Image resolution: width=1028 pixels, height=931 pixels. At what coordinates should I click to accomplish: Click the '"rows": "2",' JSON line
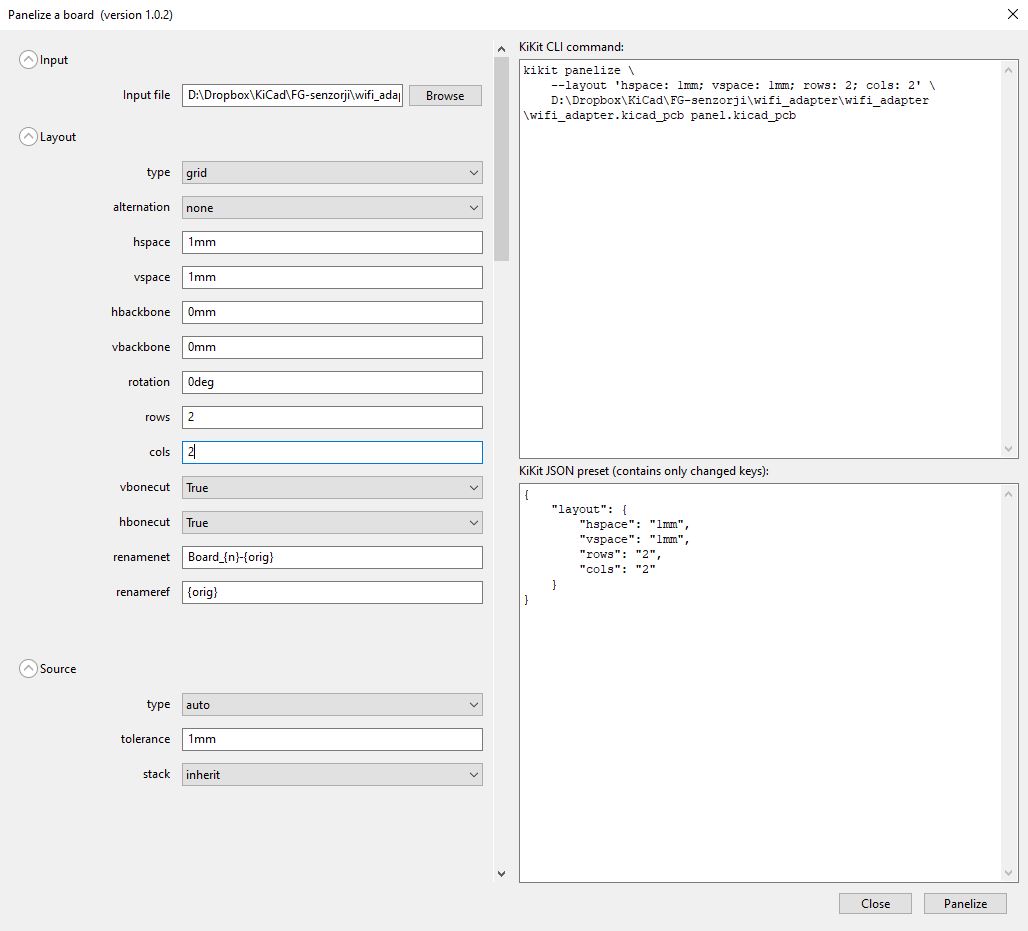[620, 555]
